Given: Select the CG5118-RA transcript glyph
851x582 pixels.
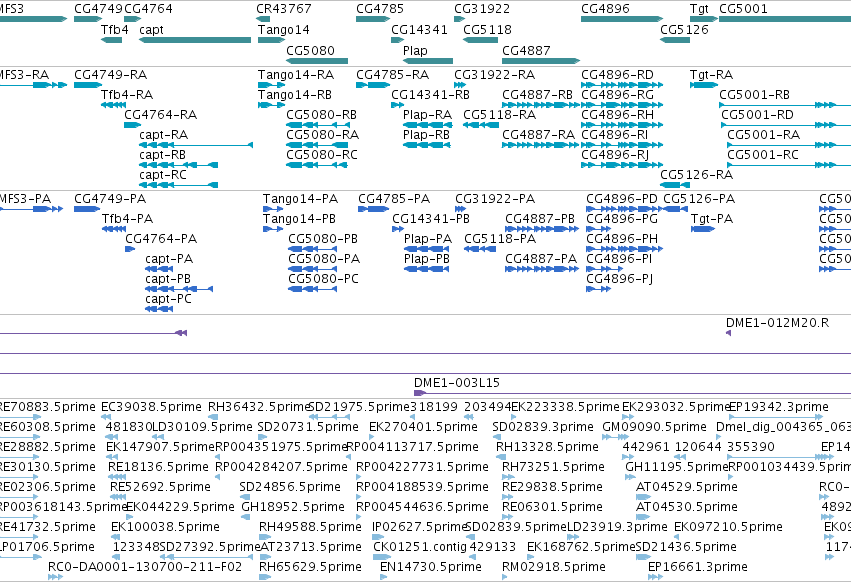Looking at the screenshot, I should click(x=481, y=125).
